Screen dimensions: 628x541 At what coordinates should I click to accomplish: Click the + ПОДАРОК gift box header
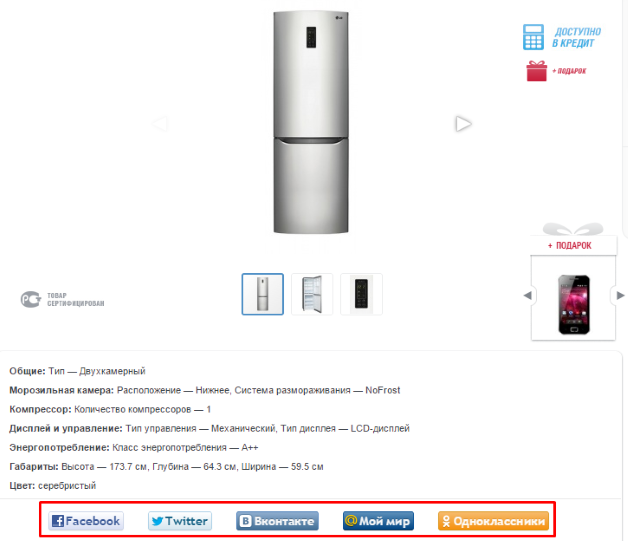coord(573,245)
